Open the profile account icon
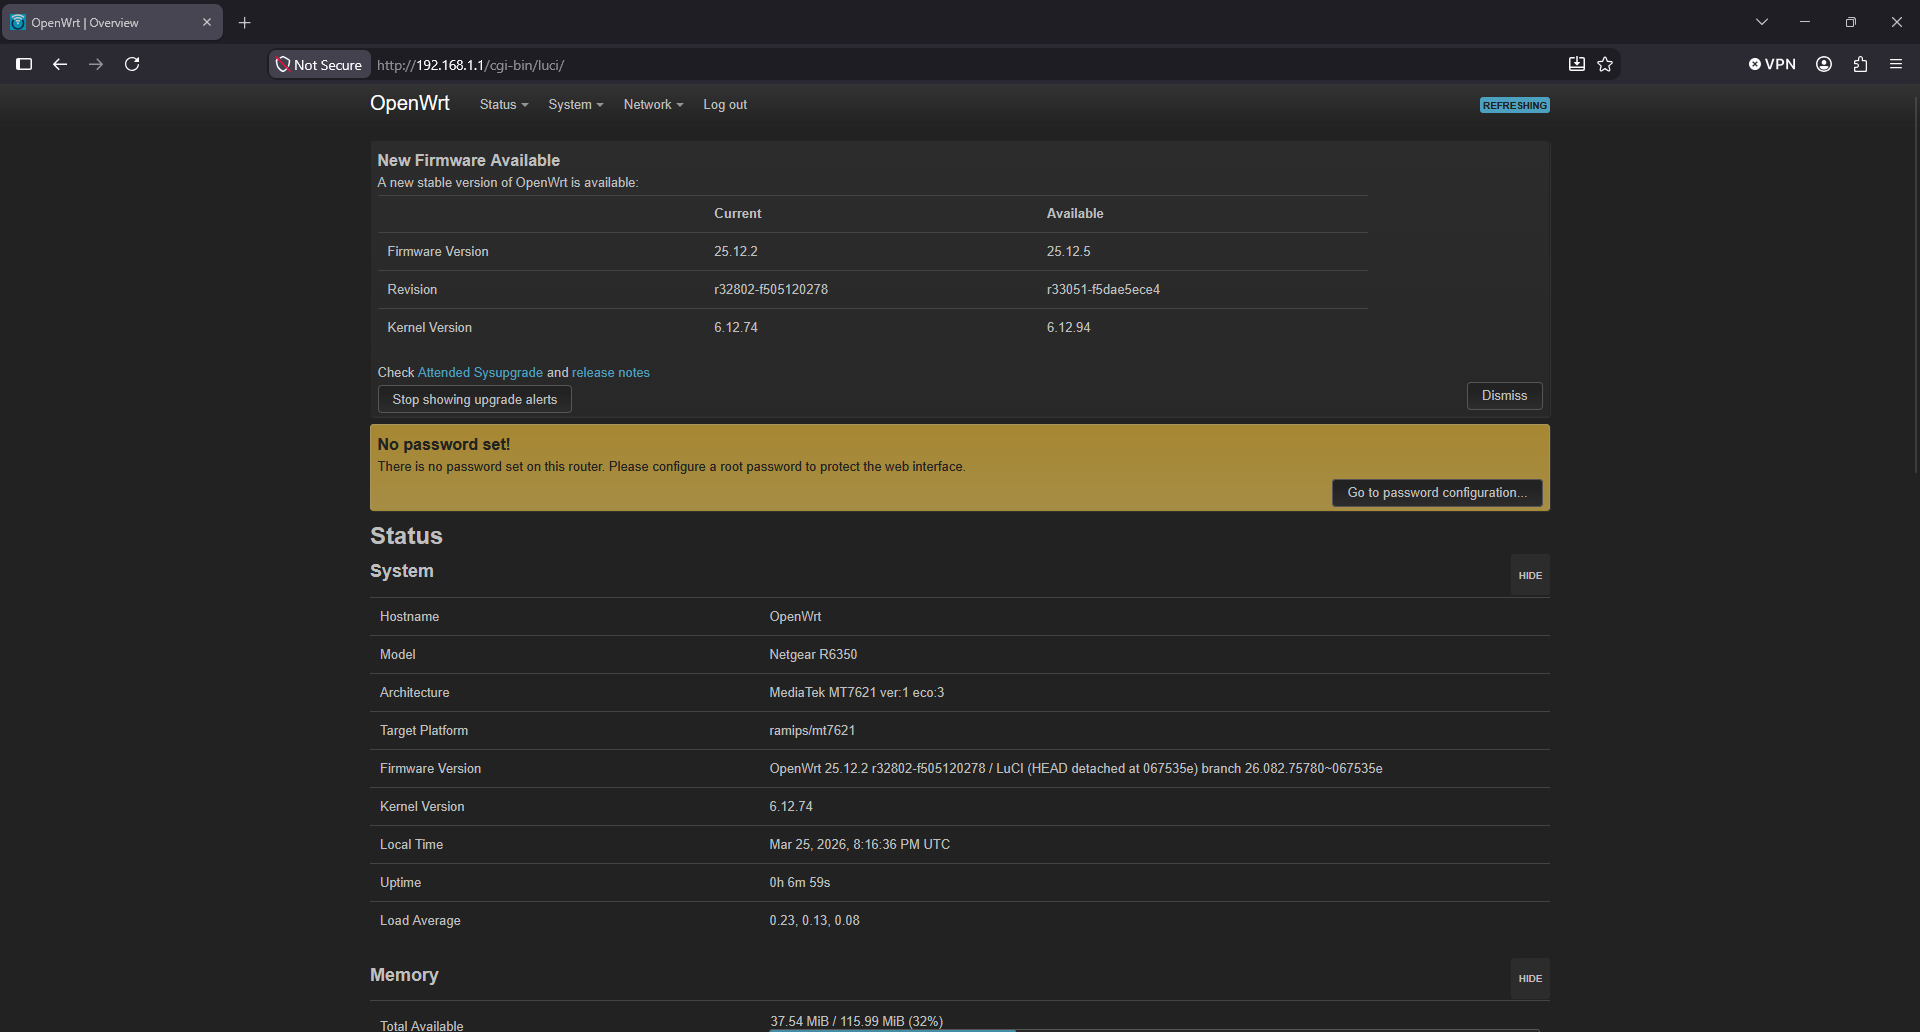This screenshot has height=1032, width=1920. (1824, 64)
